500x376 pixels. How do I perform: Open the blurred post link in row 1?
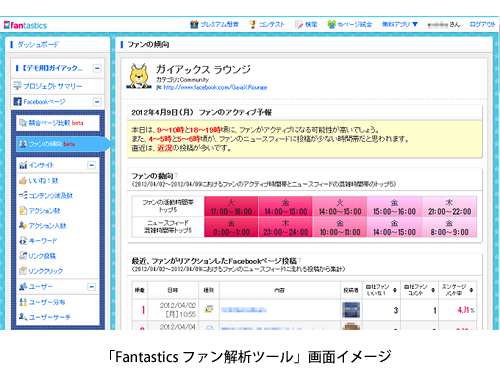point(244,310)
